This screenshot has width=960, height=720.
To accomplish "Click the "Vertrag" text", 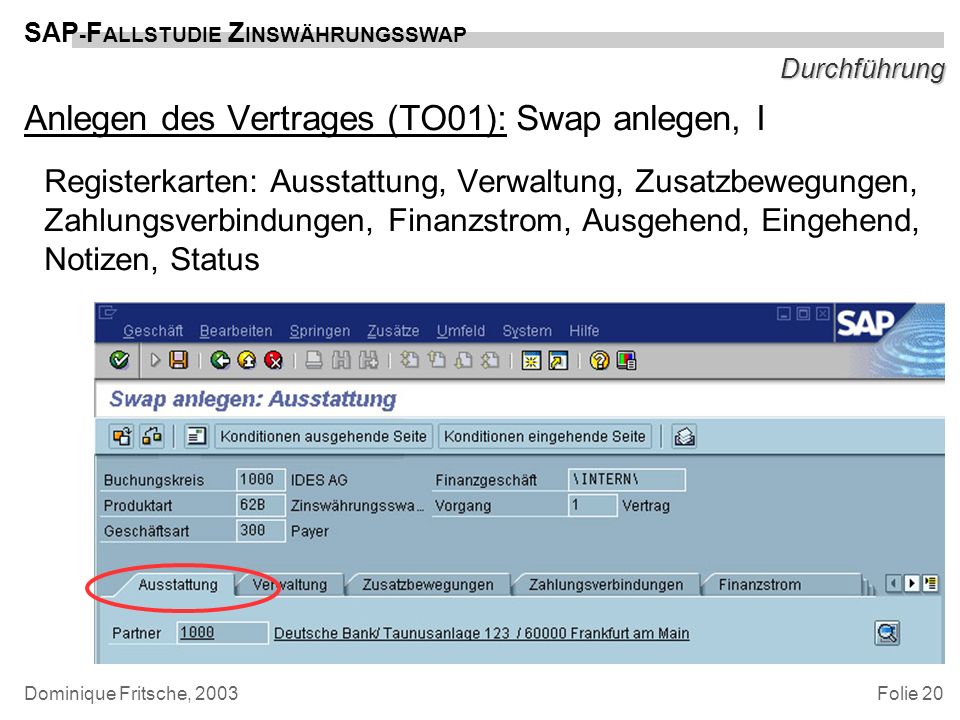I will [646, 506].
